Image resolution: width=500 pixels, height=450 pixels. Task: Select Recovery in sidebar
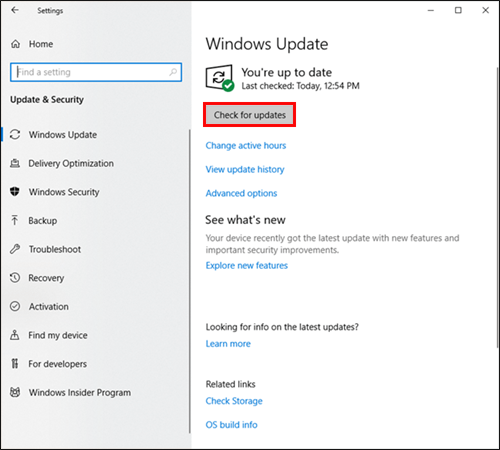46,278
